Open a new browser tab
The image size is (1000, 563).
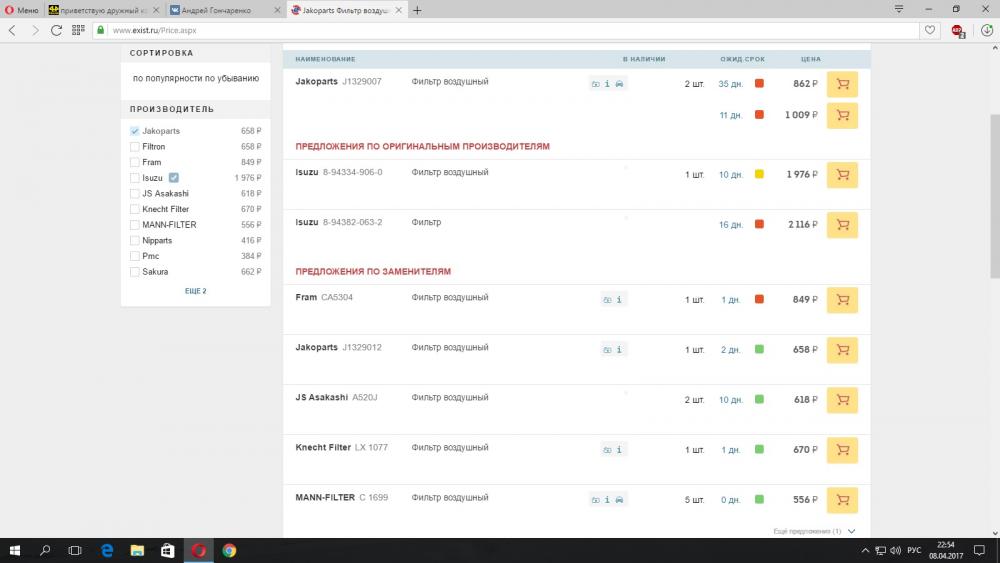(417, 10)
